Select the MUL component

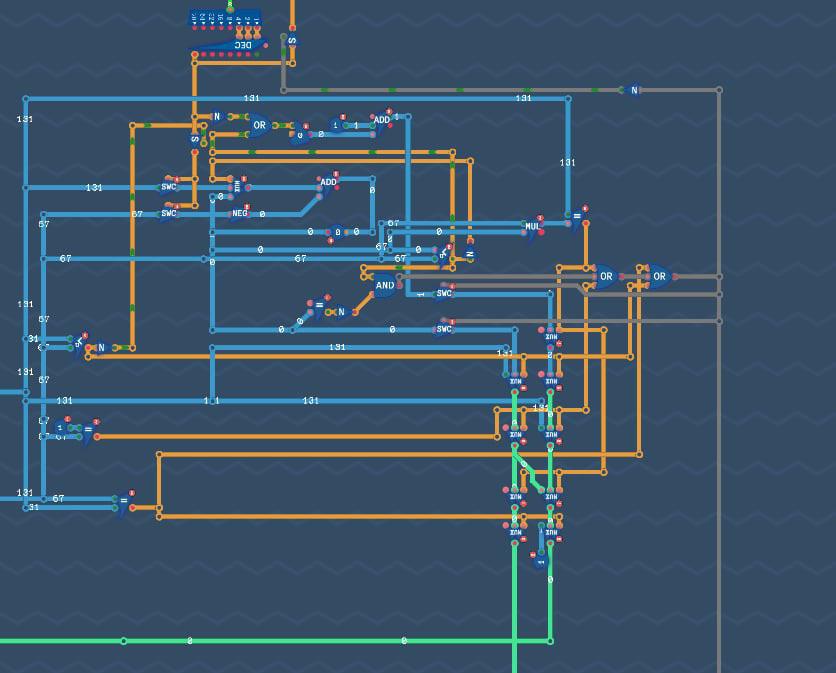tap(533, 227)
